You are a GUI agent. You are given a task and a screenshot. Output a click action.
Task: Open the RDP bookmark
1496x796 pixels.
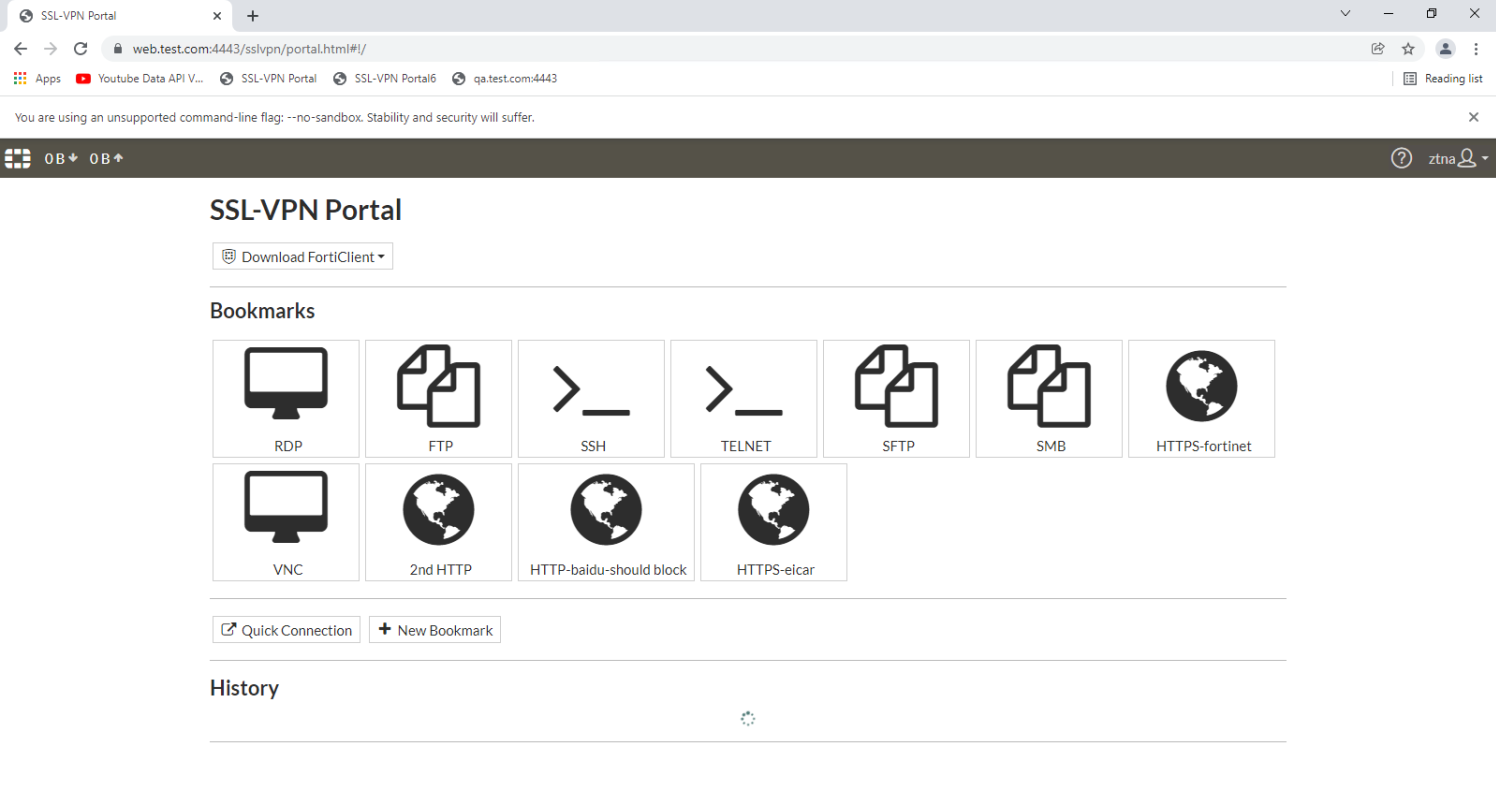click(x=285, y=398)
